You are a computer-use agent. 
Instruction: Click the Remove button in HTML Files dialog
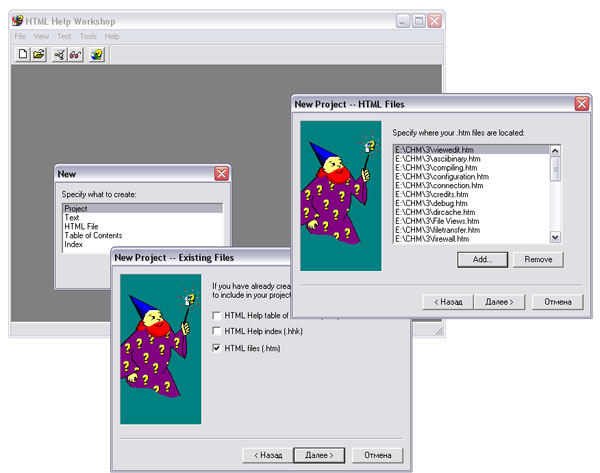point(538,259)
